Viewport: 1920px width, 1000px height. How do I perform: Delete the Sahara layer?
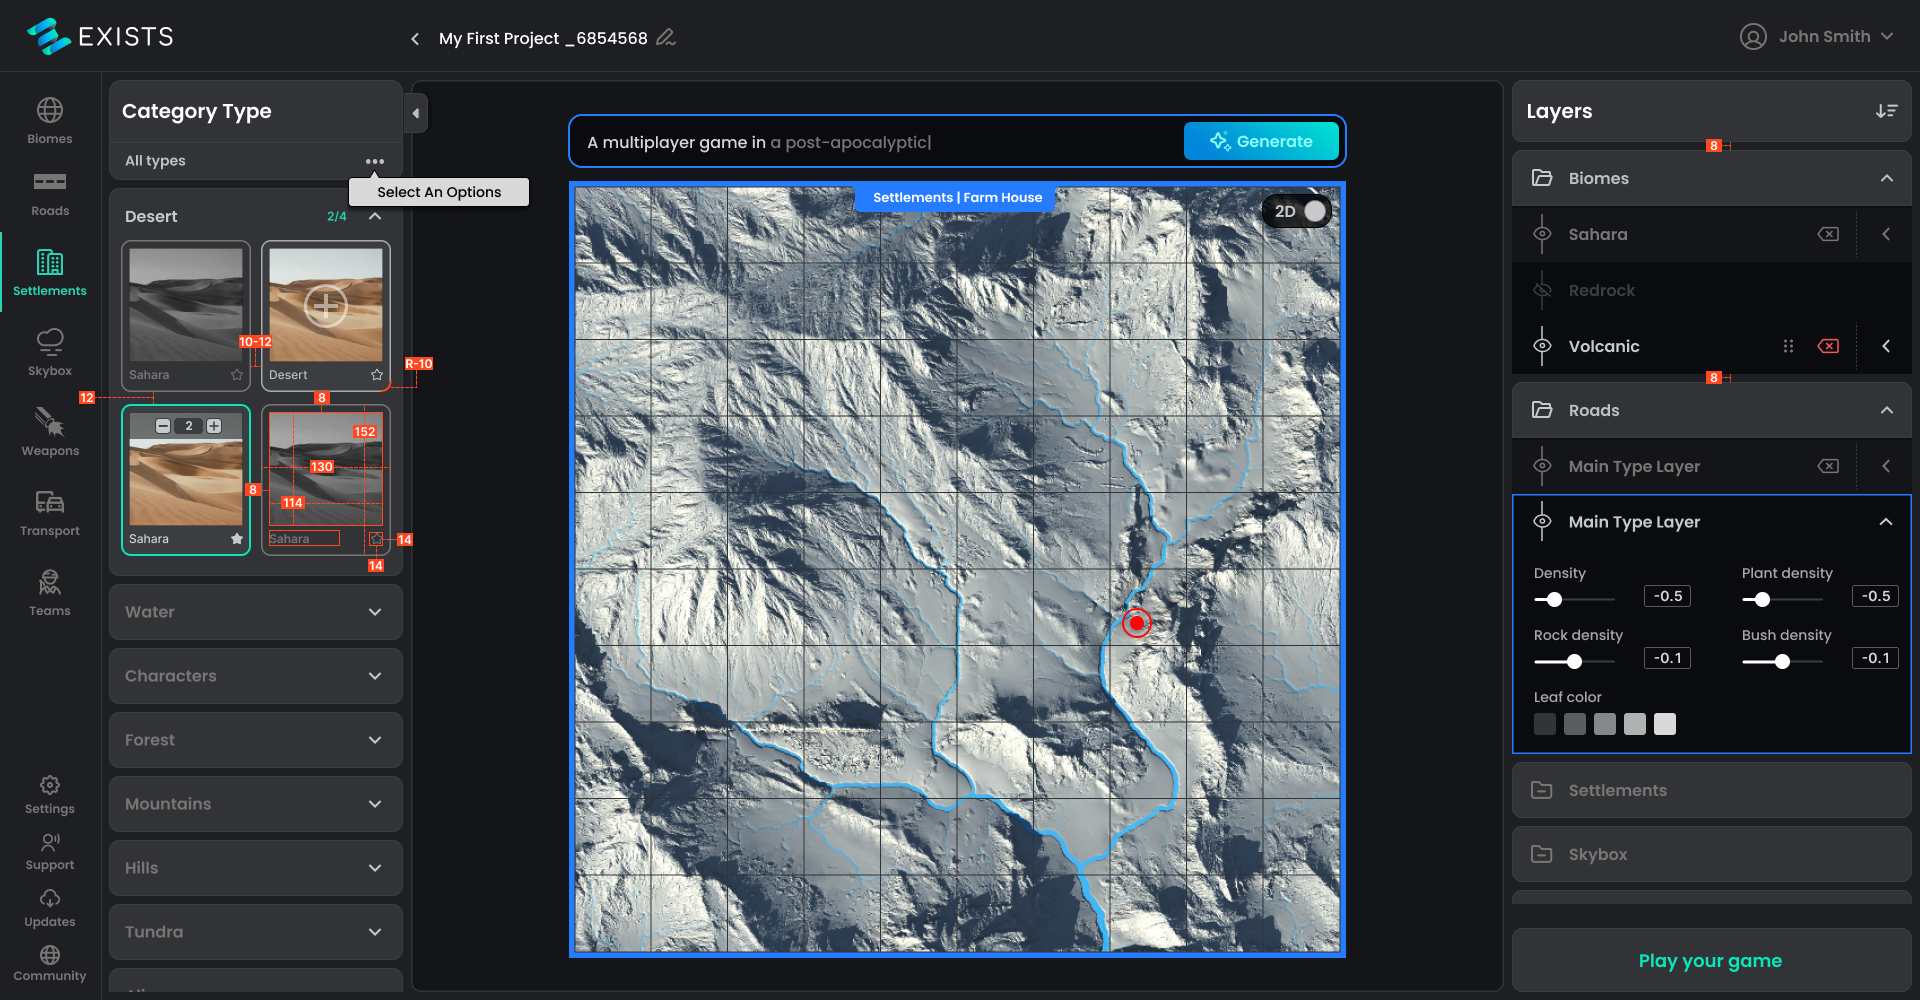[1828, 234]
